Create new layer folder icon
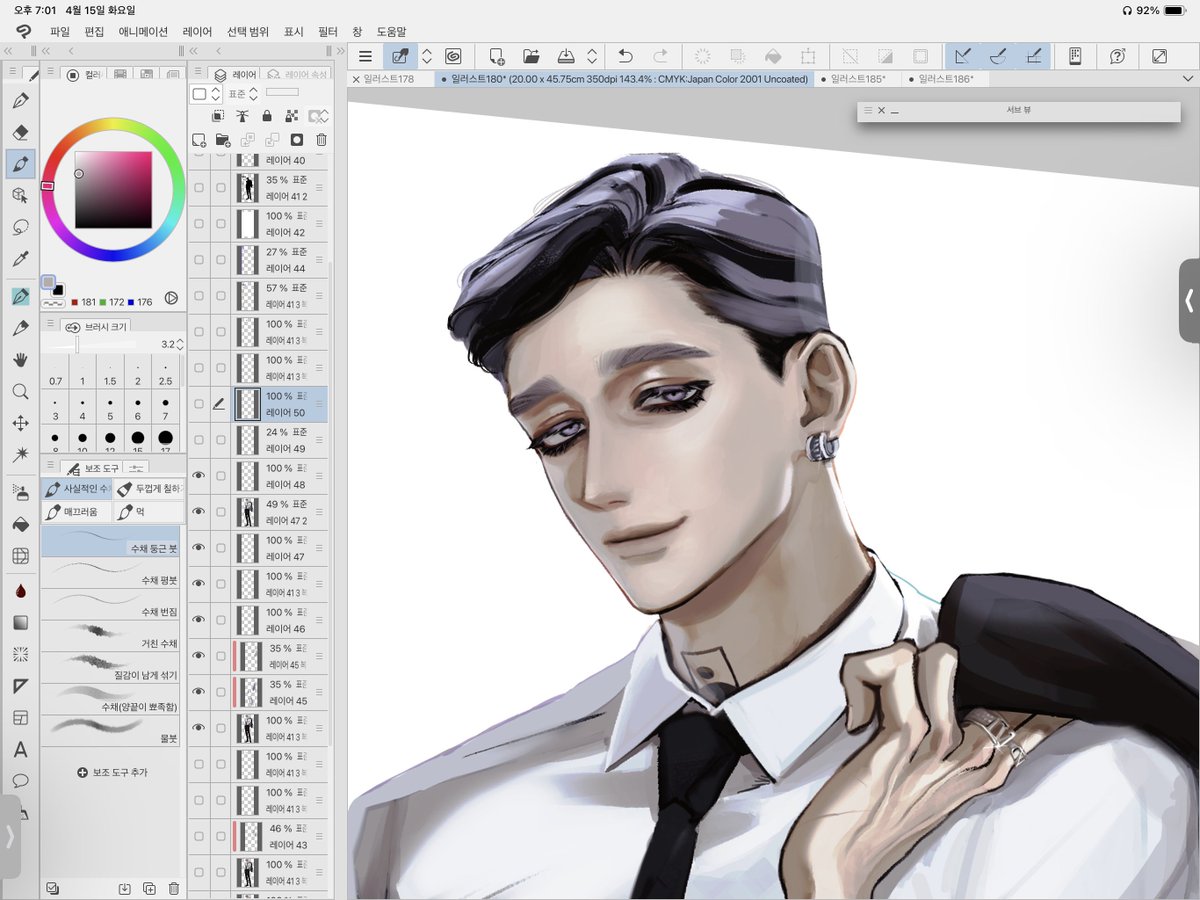Image resolution: width=1200 pixels, height=900 pixels. 223,140
